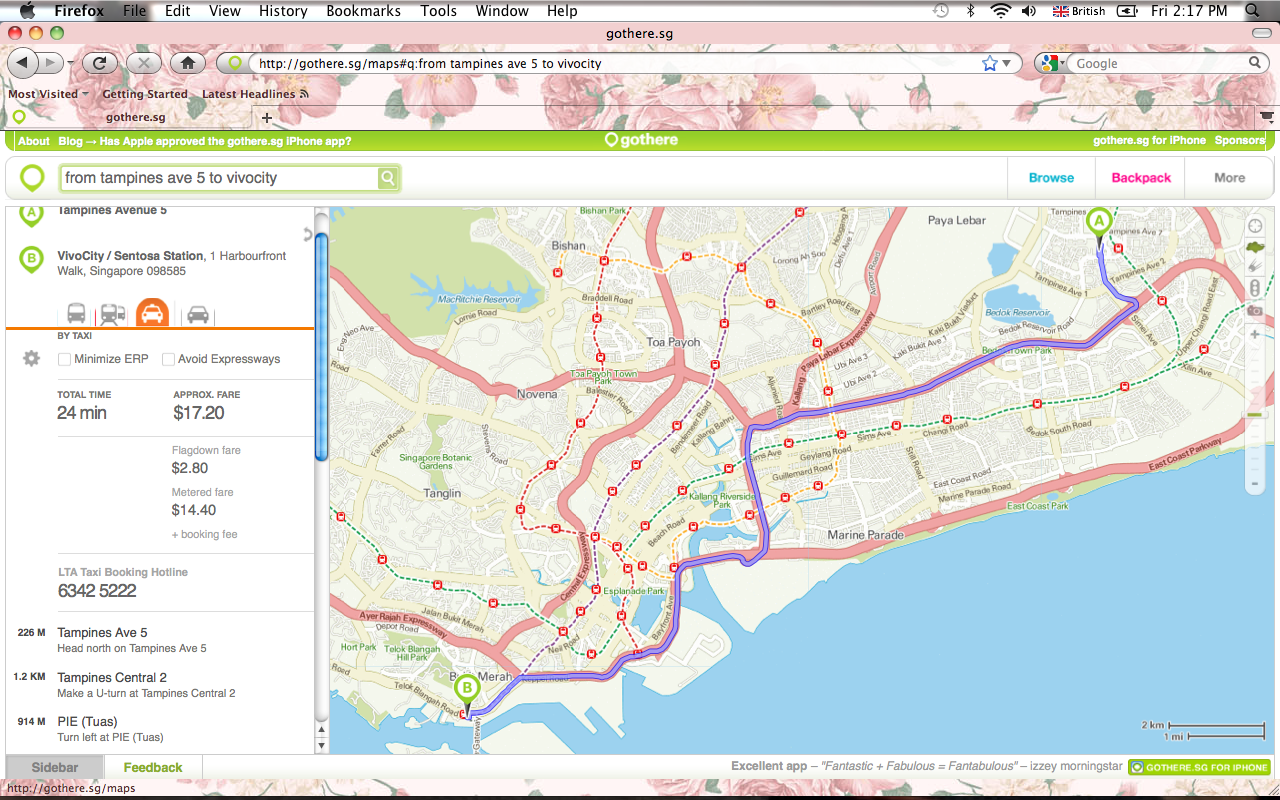1280x800 pixels.
Task: Click the green gothere pin logo
Action: pos(32,178)
